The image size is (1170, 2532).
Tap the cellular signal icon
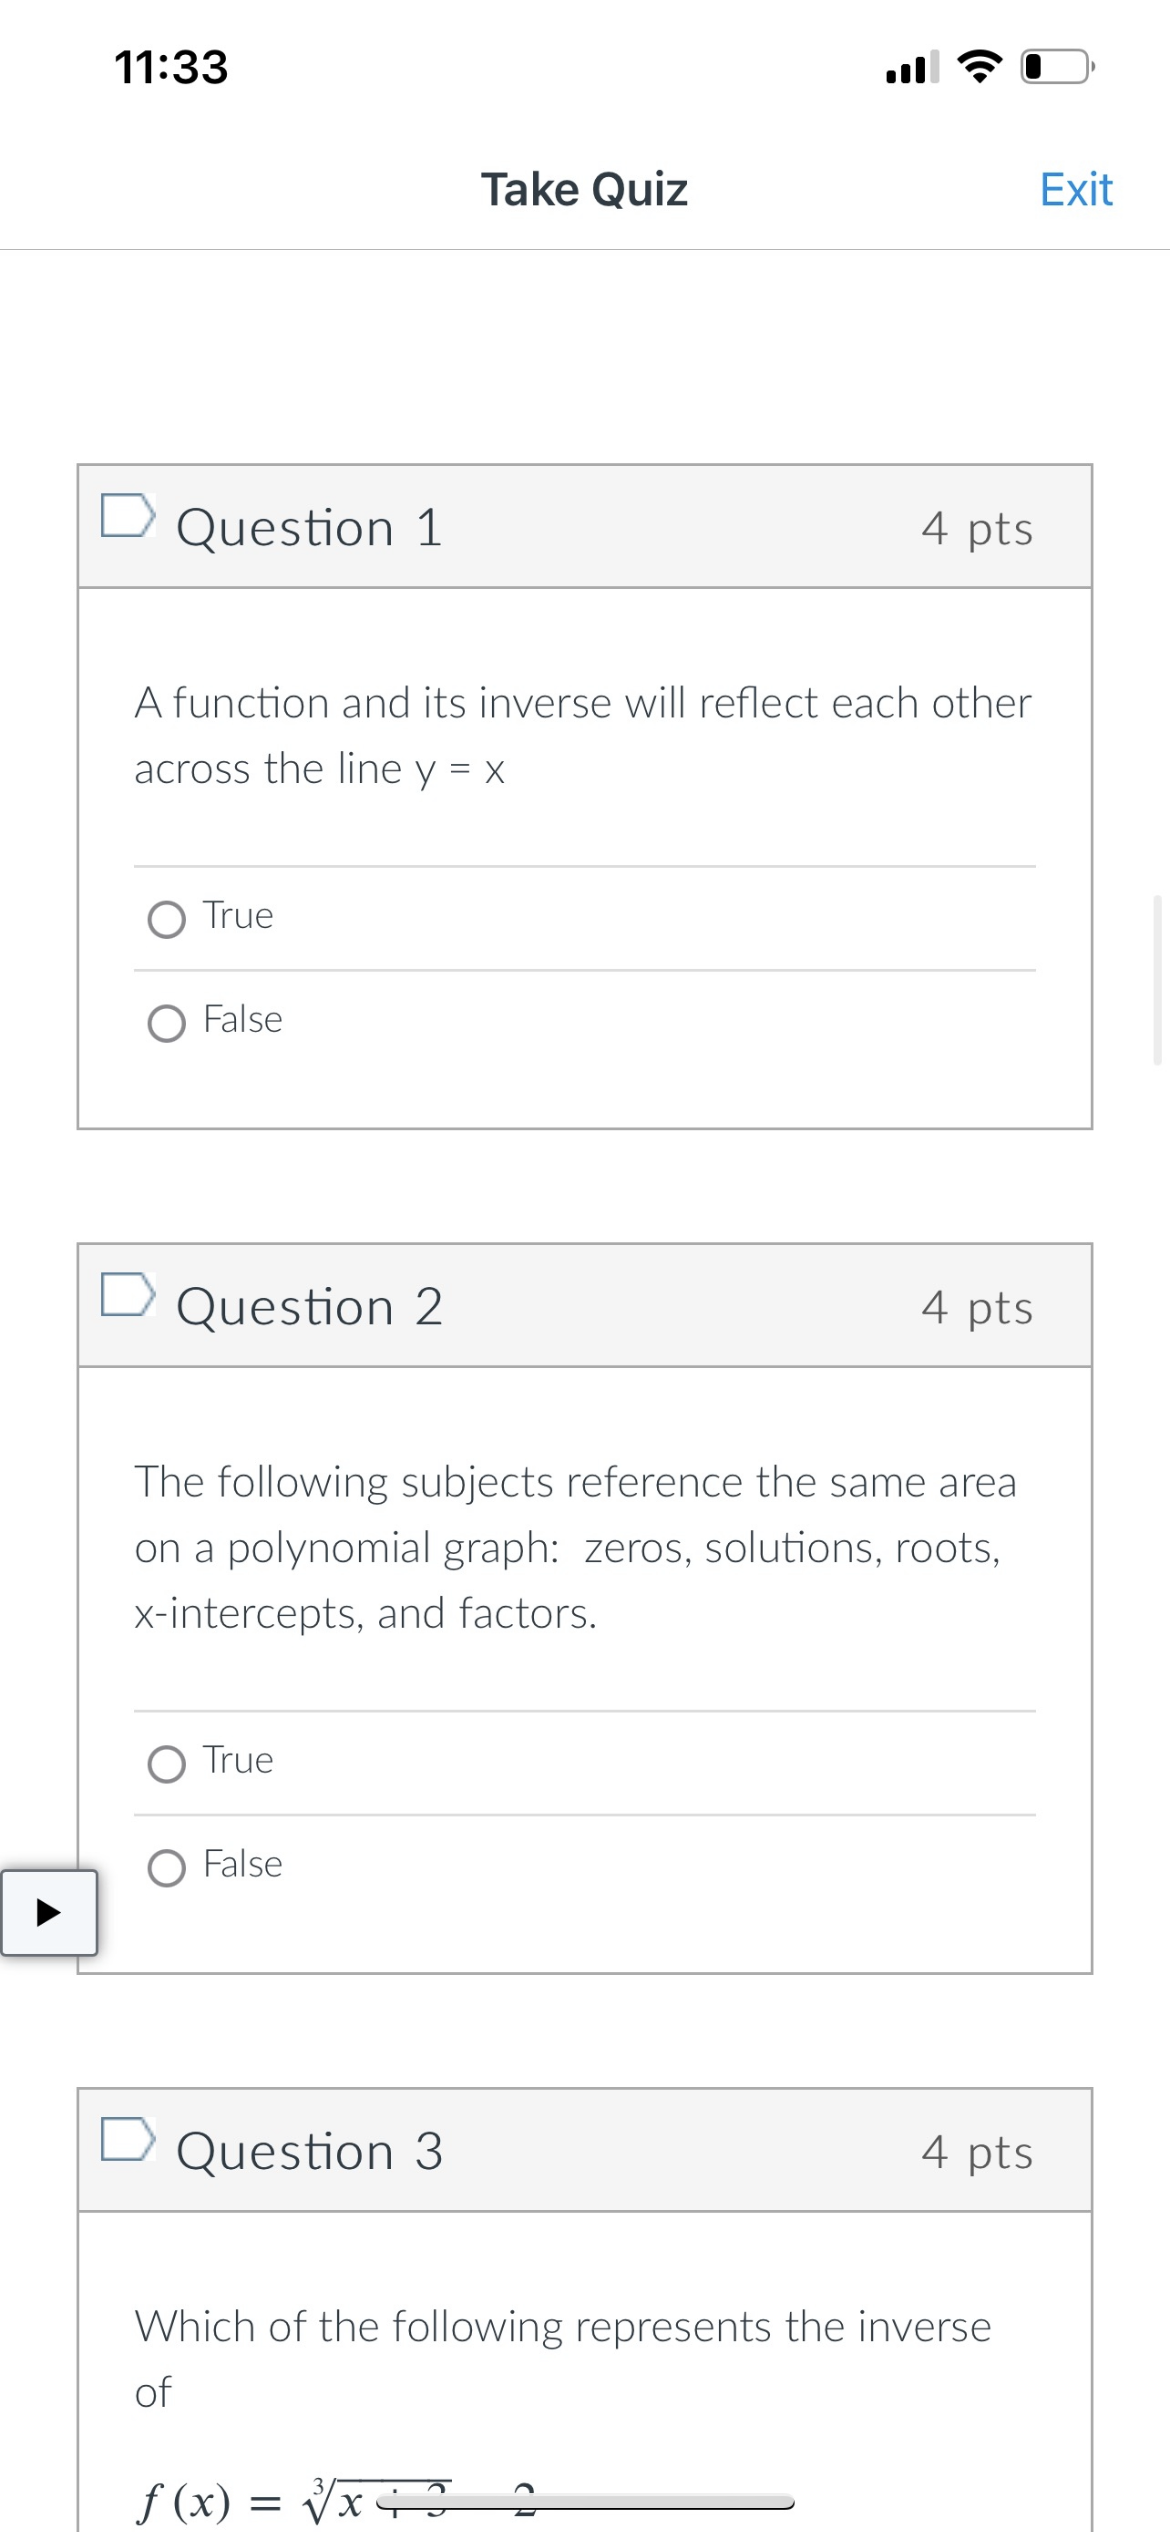click(x=912, y=66)
